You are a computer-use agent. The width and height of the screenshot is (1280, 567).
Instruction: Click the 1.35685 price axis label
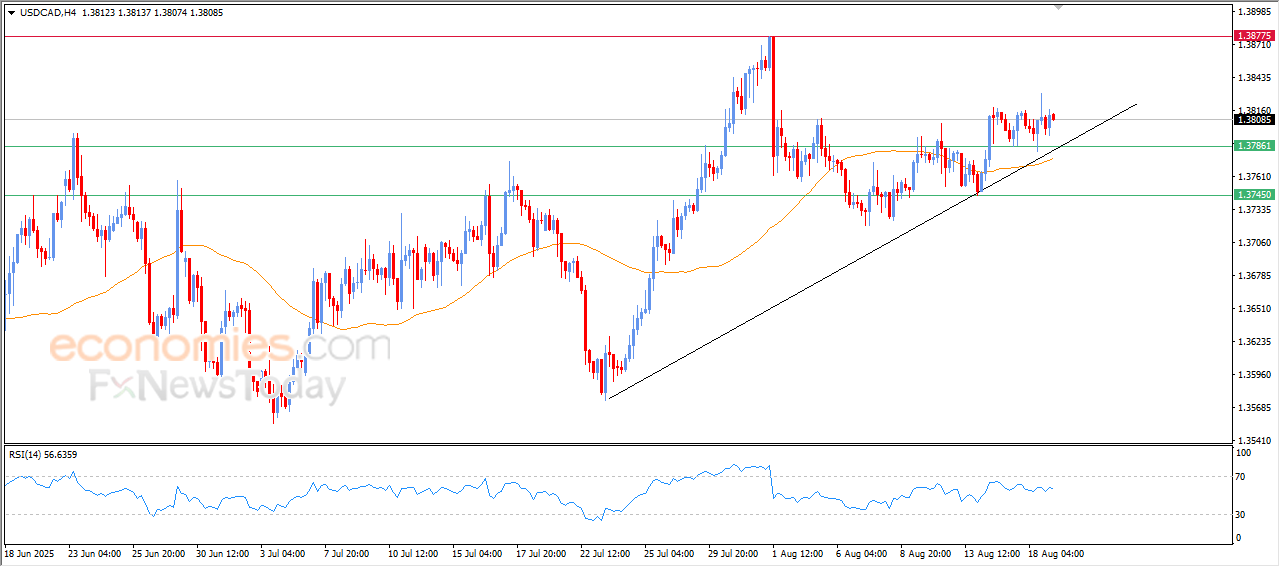[x=1257, y=408]
